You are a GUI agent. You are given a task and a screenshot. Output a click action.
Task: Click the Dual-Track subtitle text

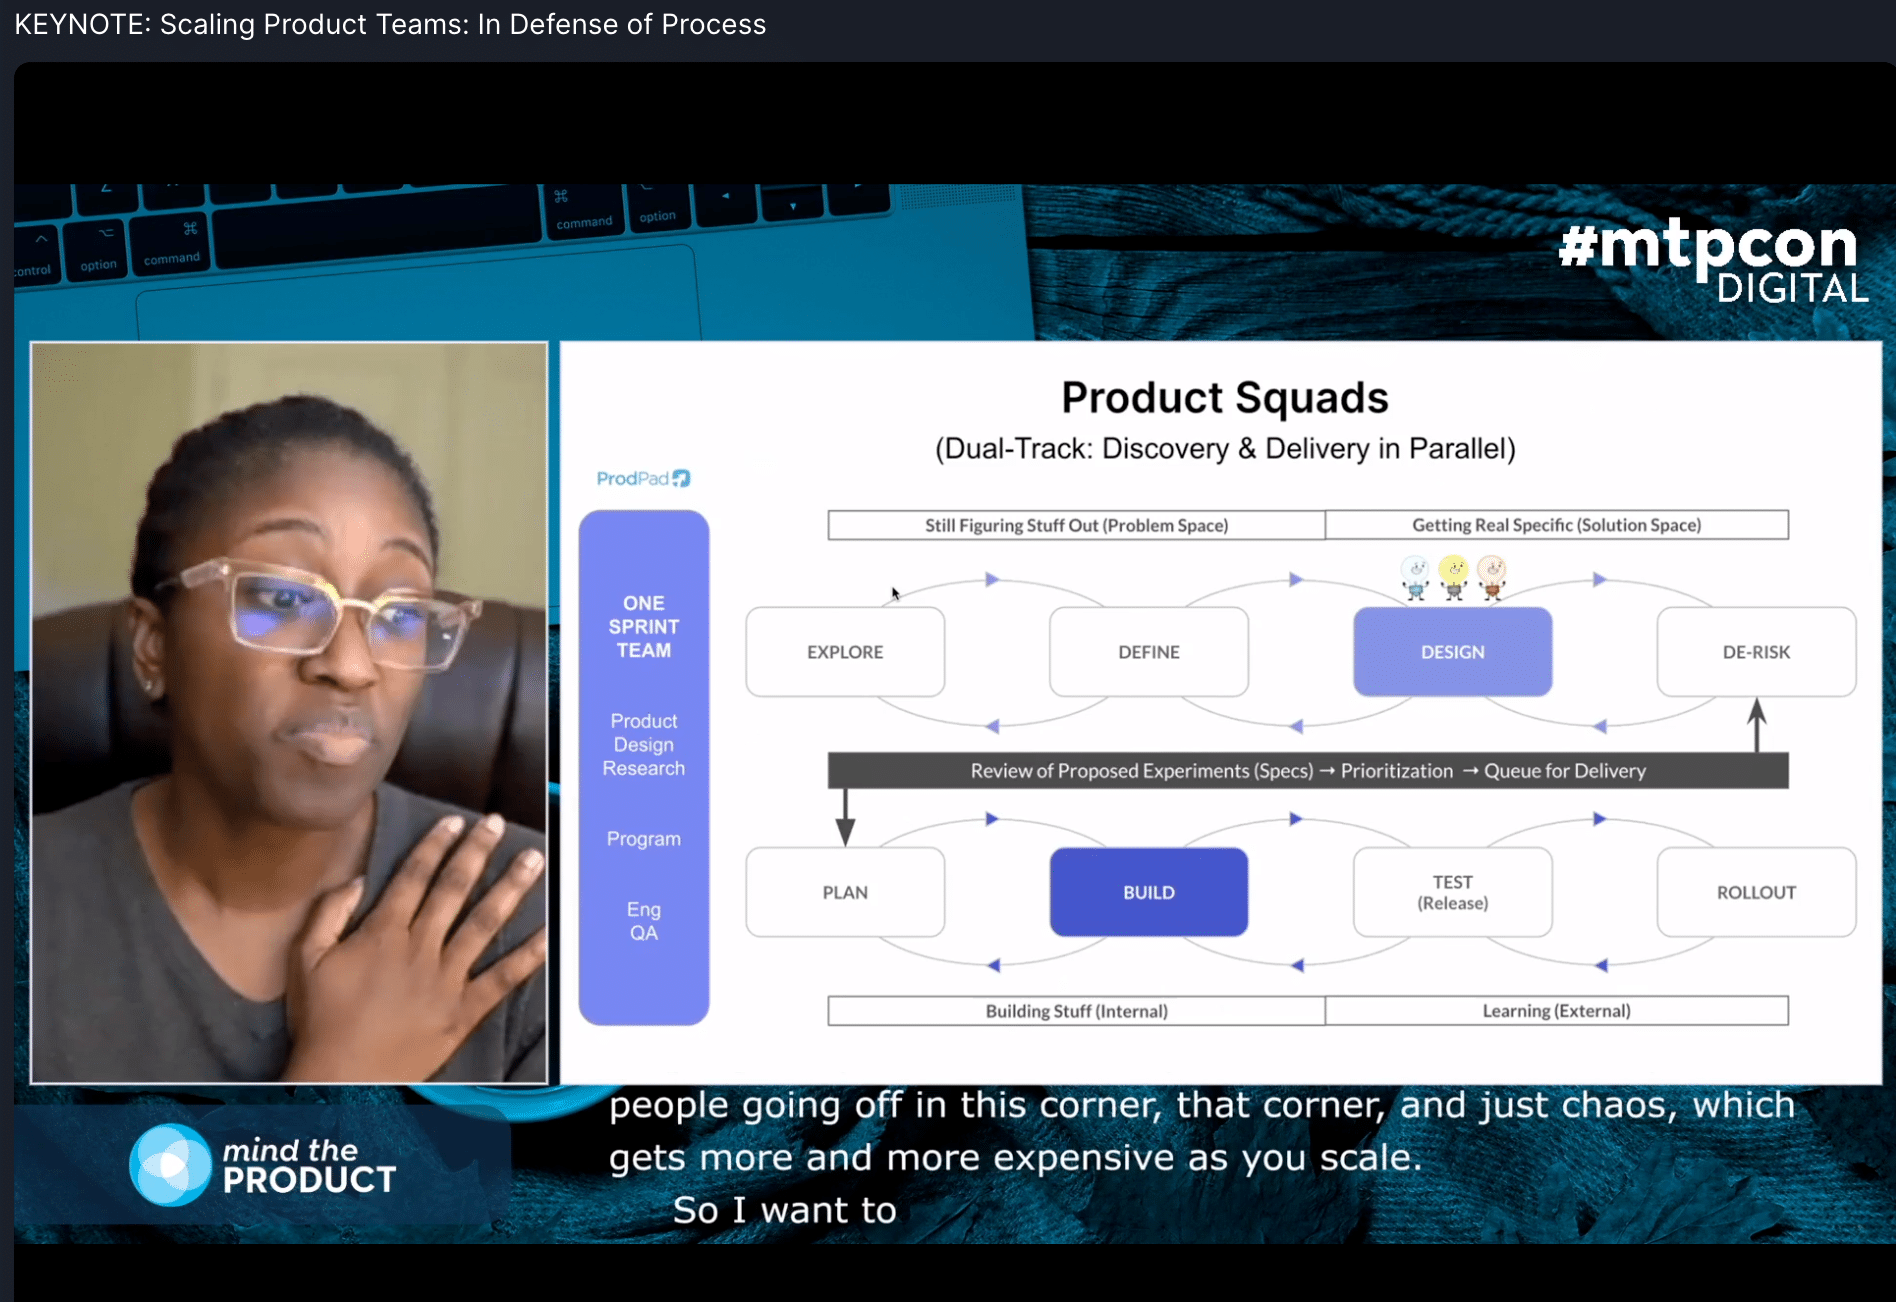[x=1225, y=449]
